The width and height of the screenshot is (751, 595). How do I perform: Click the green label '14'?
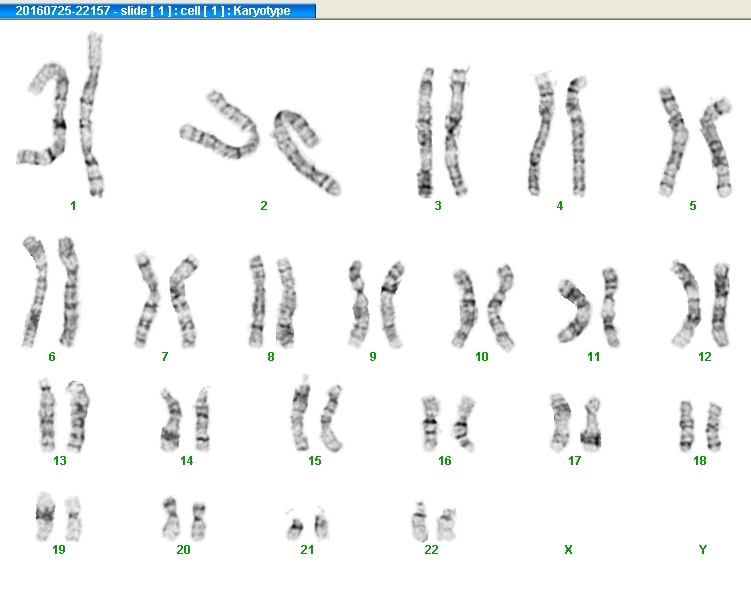186,461
